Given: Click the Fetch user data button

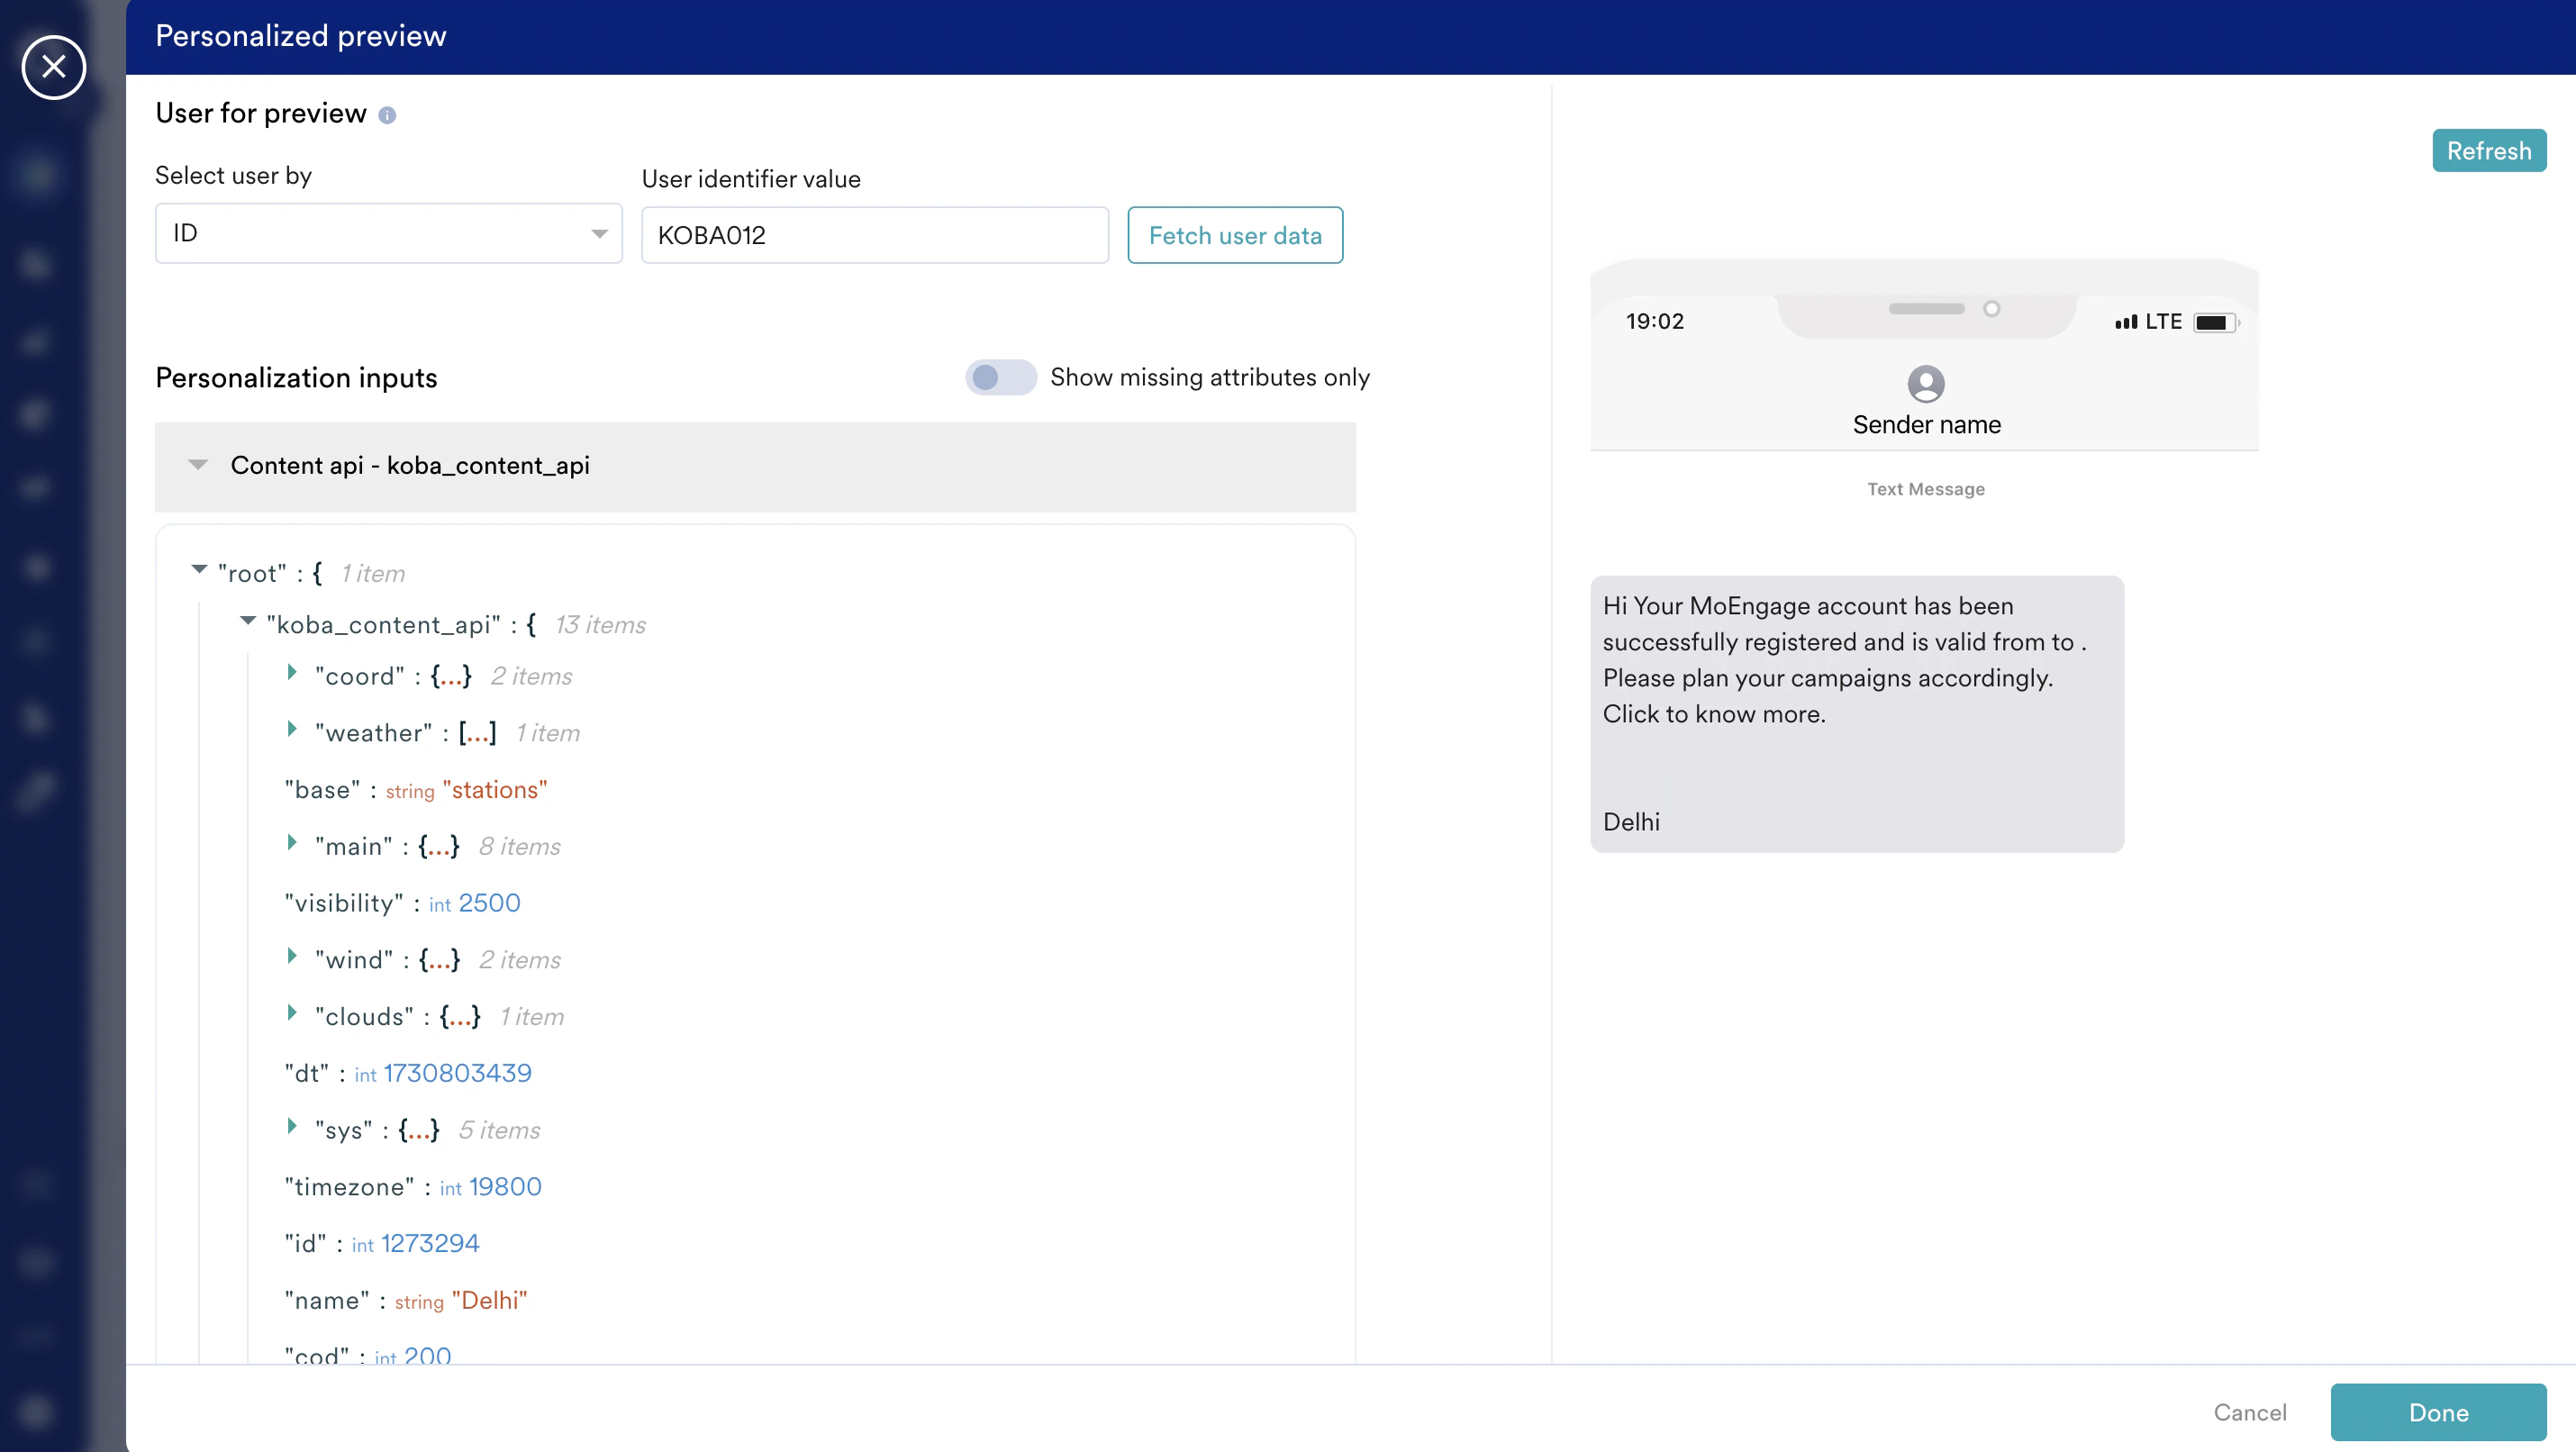Looking at the screenshot, I should (1234, 235).
